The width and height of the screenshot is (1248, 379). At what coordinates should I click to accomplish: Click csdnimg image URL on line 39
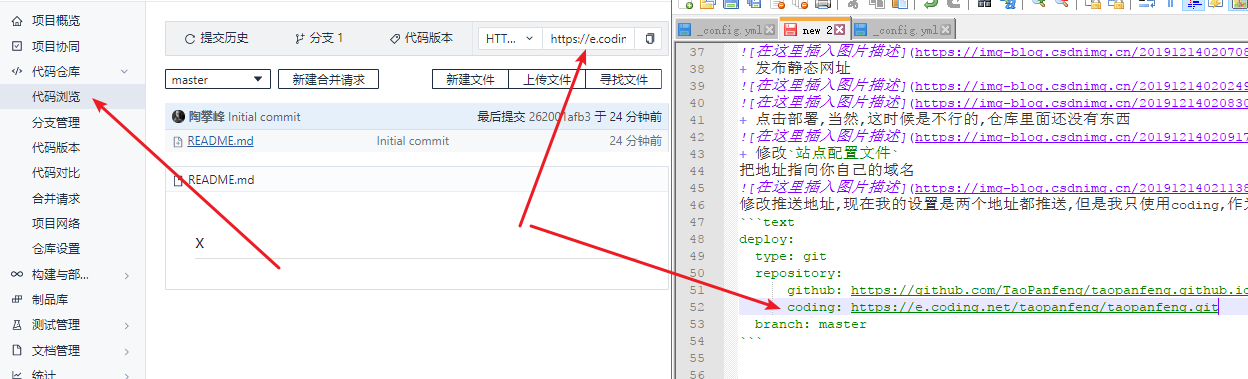click(x=1082, y=85)
